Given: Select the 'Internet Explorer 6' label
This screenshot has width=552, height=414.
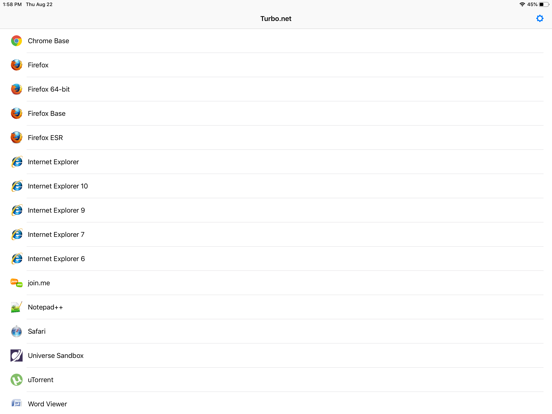Looking at the screenshot, I should (56, 259).
